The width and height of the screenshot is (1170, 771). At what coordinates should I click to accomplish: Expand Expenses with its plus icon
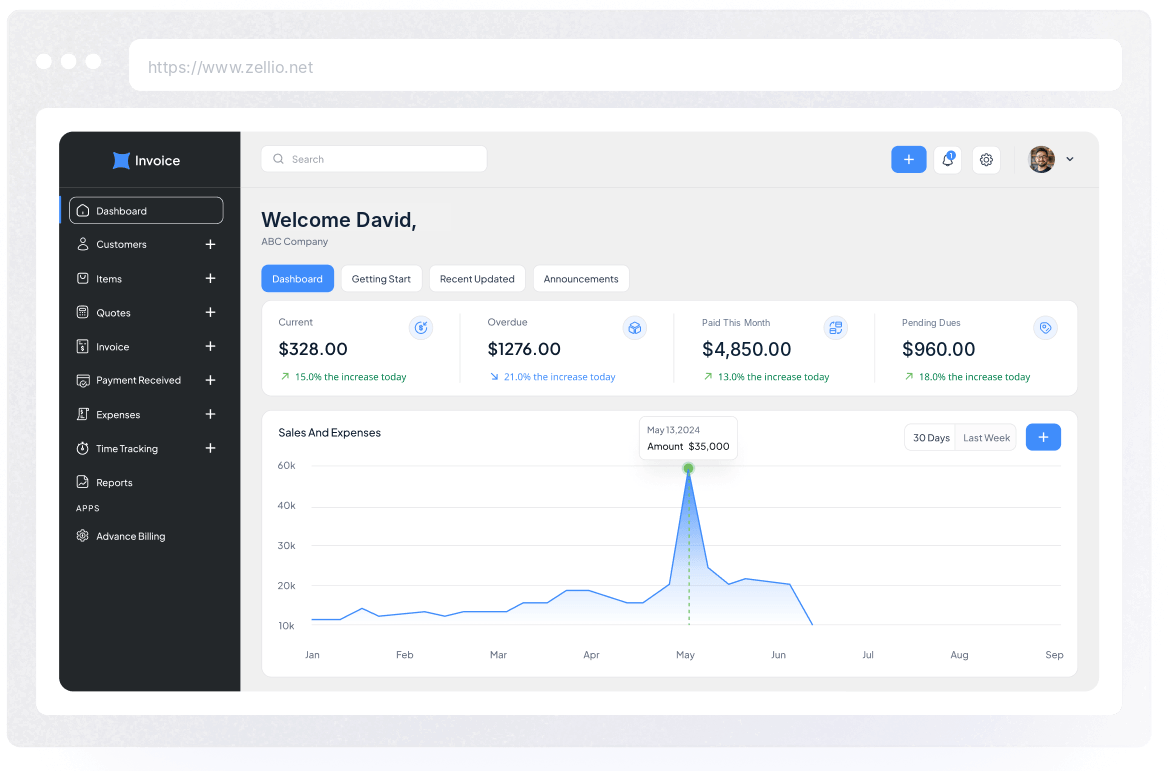(210, 414)
